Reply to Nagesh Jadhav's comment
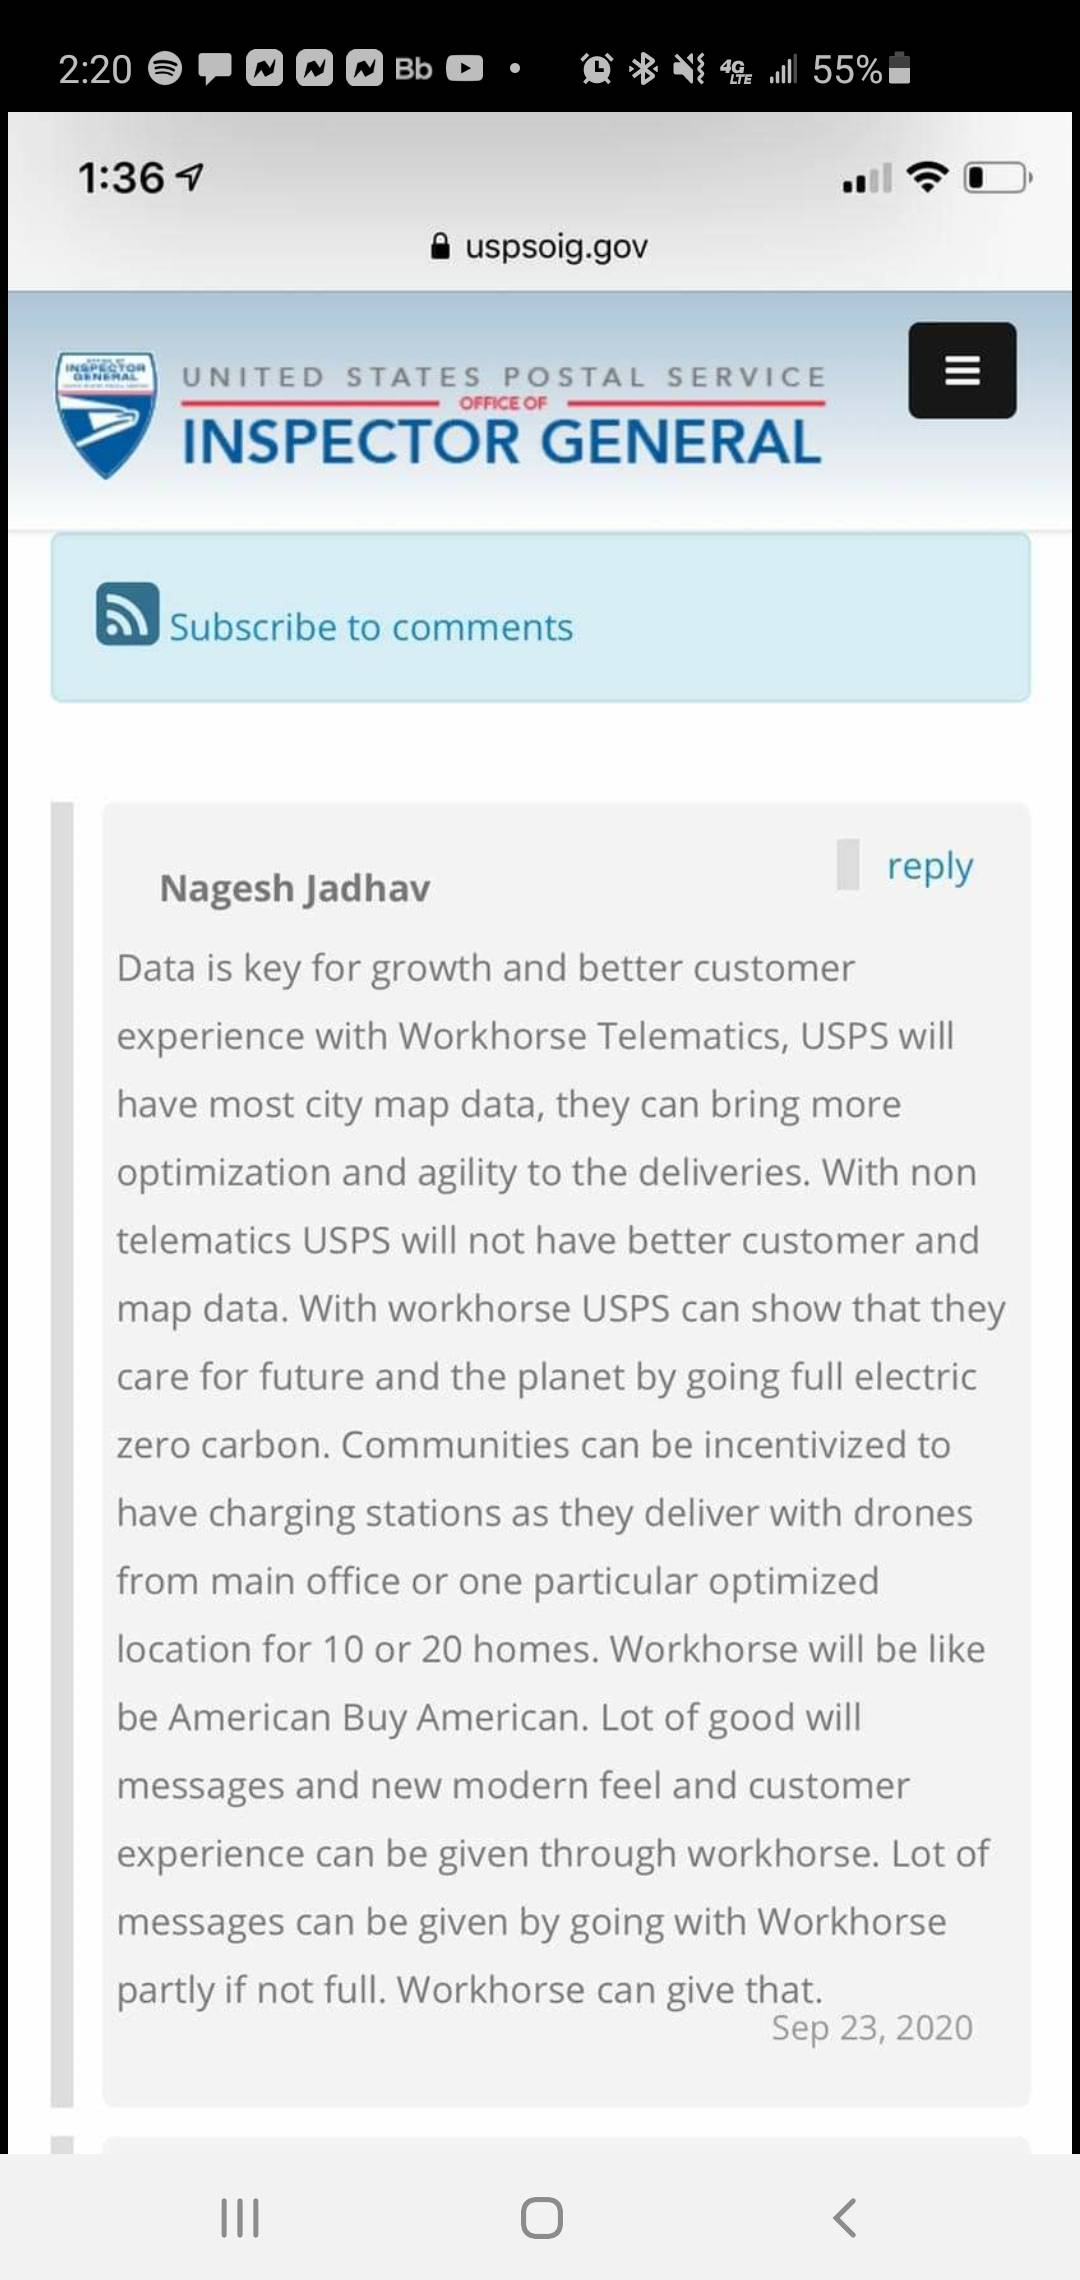This screenshot has width=1080, height=2280. pos(929,866)
